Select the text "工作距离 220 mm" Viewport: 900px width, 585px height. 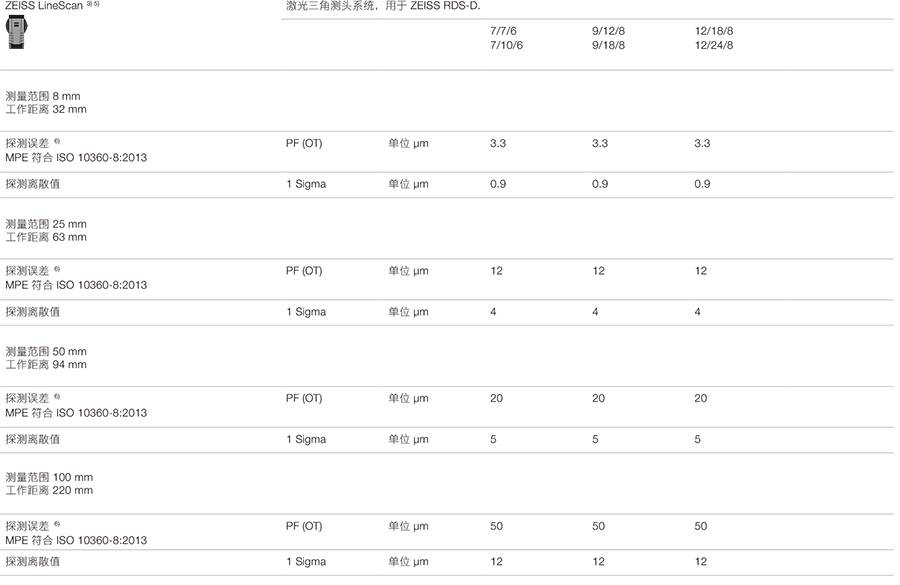tap(49, 490)
